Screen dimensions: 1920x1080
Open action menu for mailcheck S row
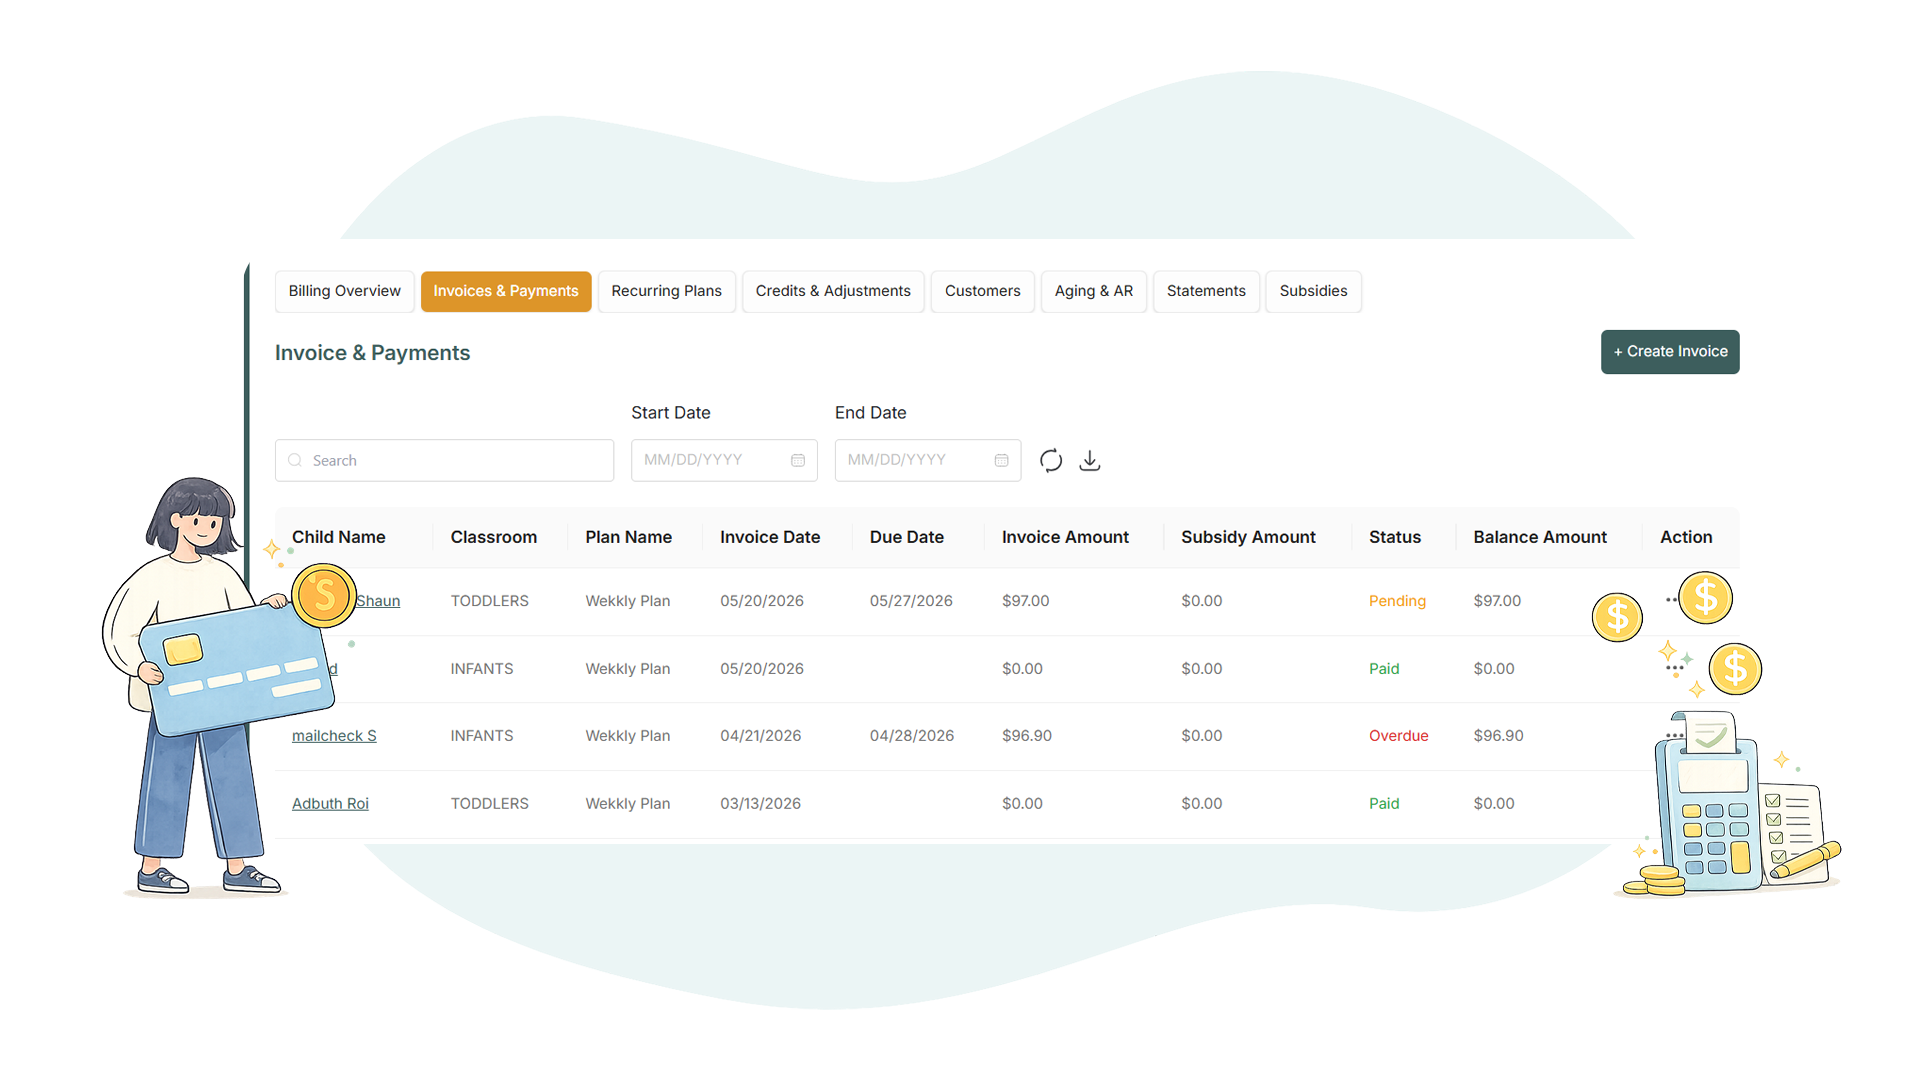1675,736
